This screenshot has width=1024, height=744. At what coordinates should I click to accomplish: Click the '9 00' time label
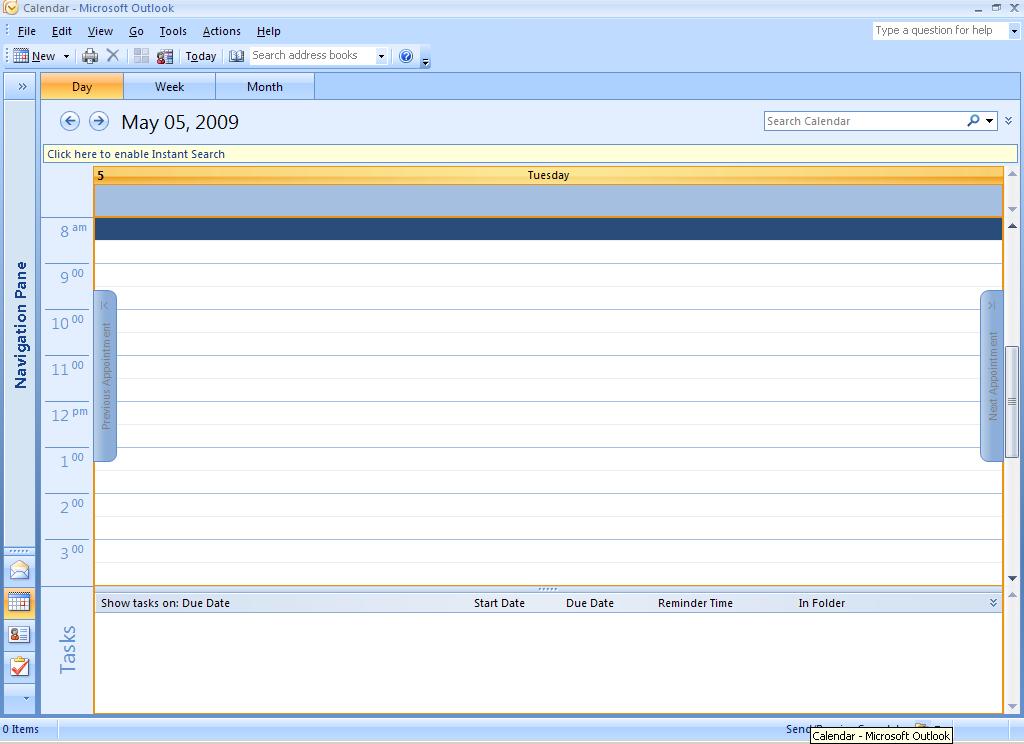tap(72, 276)
